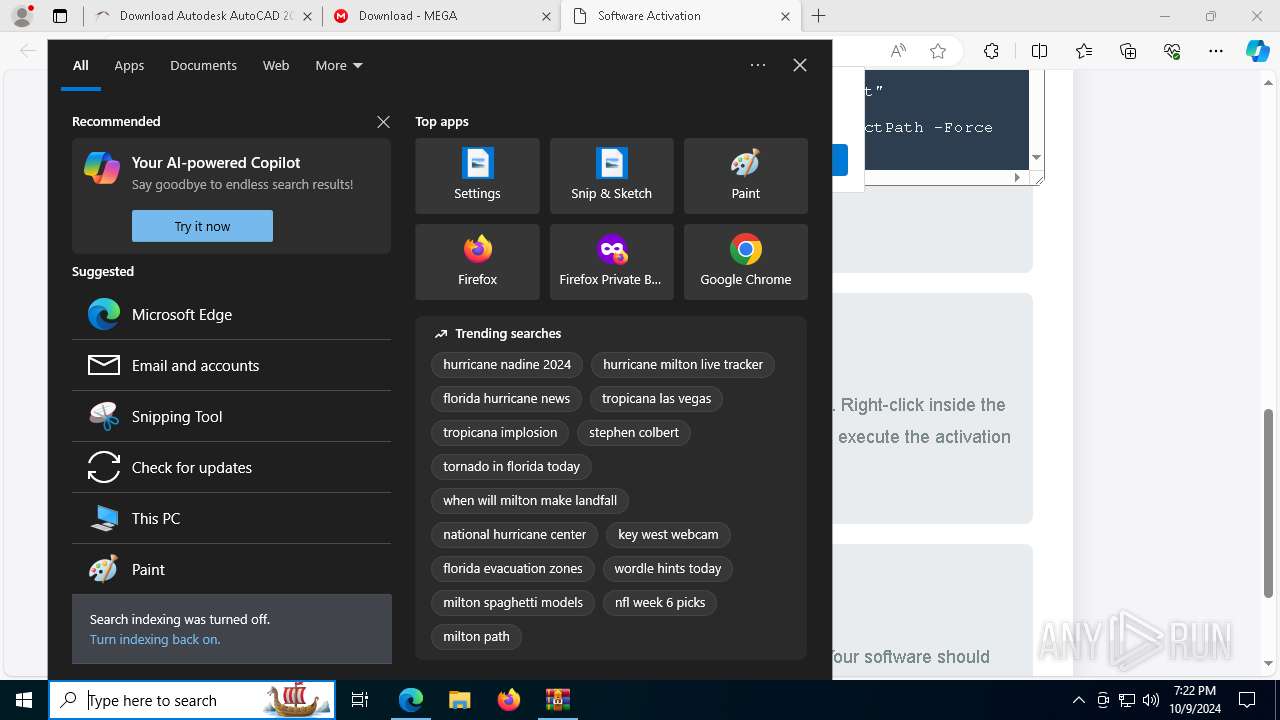Open search panel options ellipsis
1280x720 pixels.
(758, 65)
